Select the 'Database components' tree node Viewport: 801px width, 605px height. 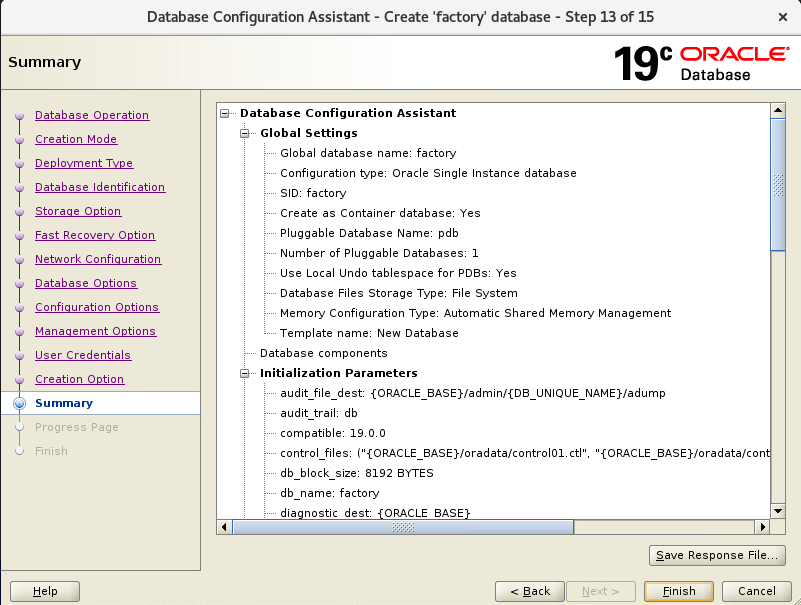click(x=323, y=353)
